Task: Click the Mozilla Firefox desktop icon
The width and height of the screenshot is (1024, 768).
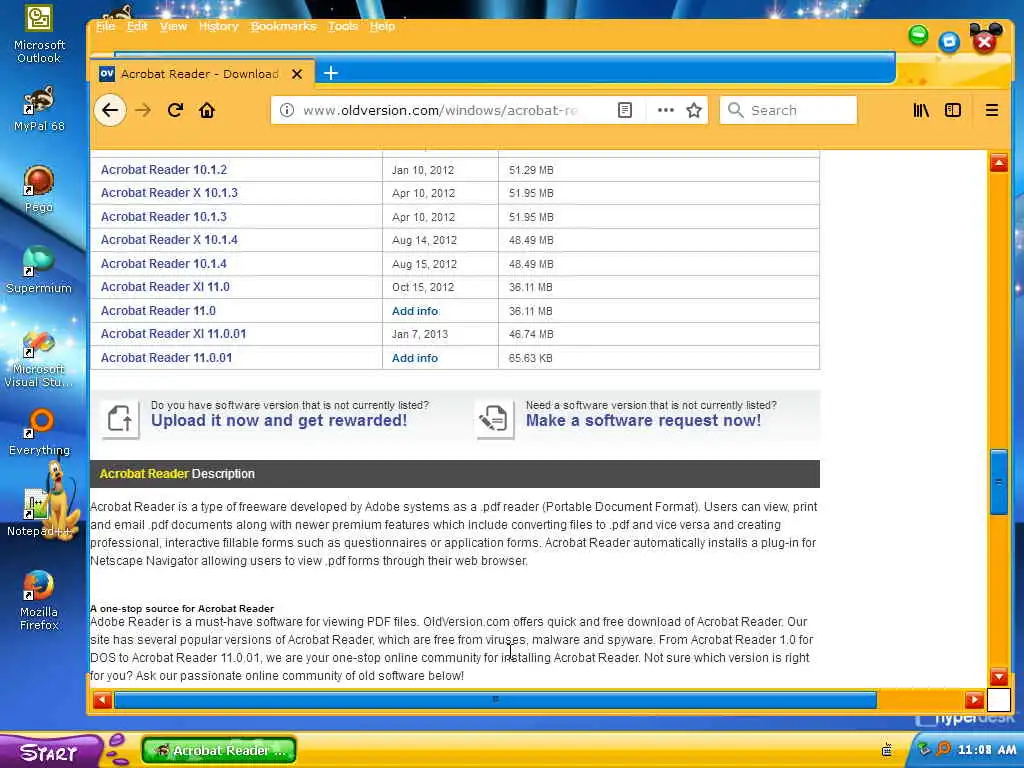Action: click(39, 601)
